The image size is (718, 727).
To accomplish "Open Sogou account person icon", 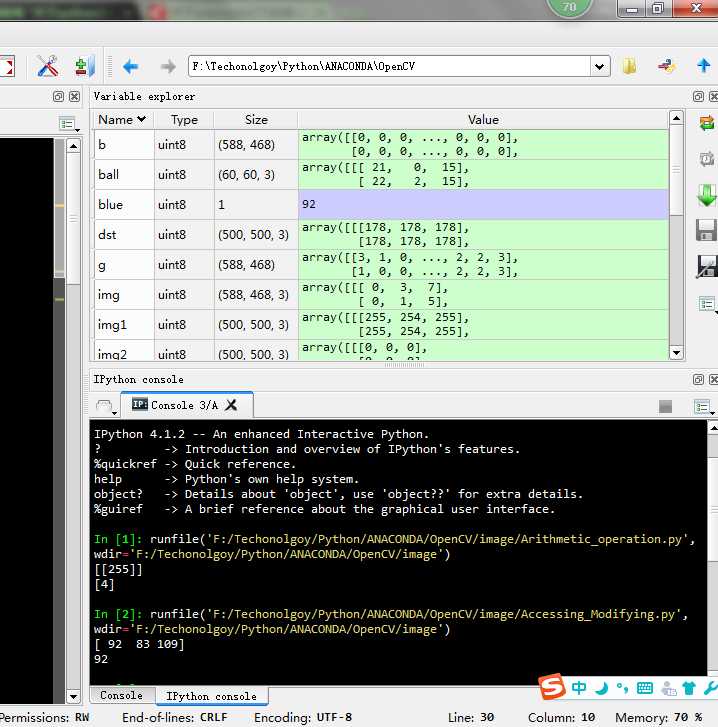I will (668, 689).
